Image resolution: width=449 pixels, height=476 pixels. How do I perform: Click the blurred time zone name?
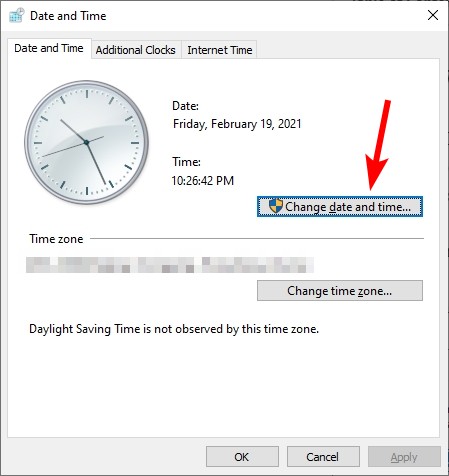[x=170, y=265]
